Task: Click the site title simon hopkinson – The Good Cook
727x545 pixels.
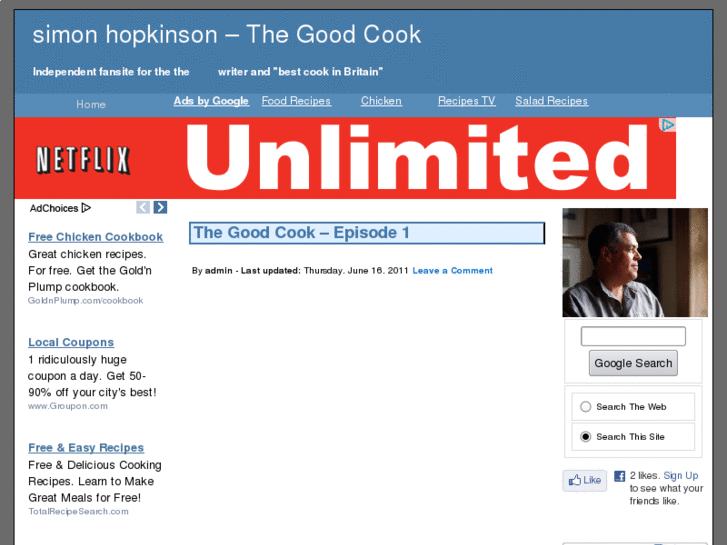Action: (x=227, y=35)
